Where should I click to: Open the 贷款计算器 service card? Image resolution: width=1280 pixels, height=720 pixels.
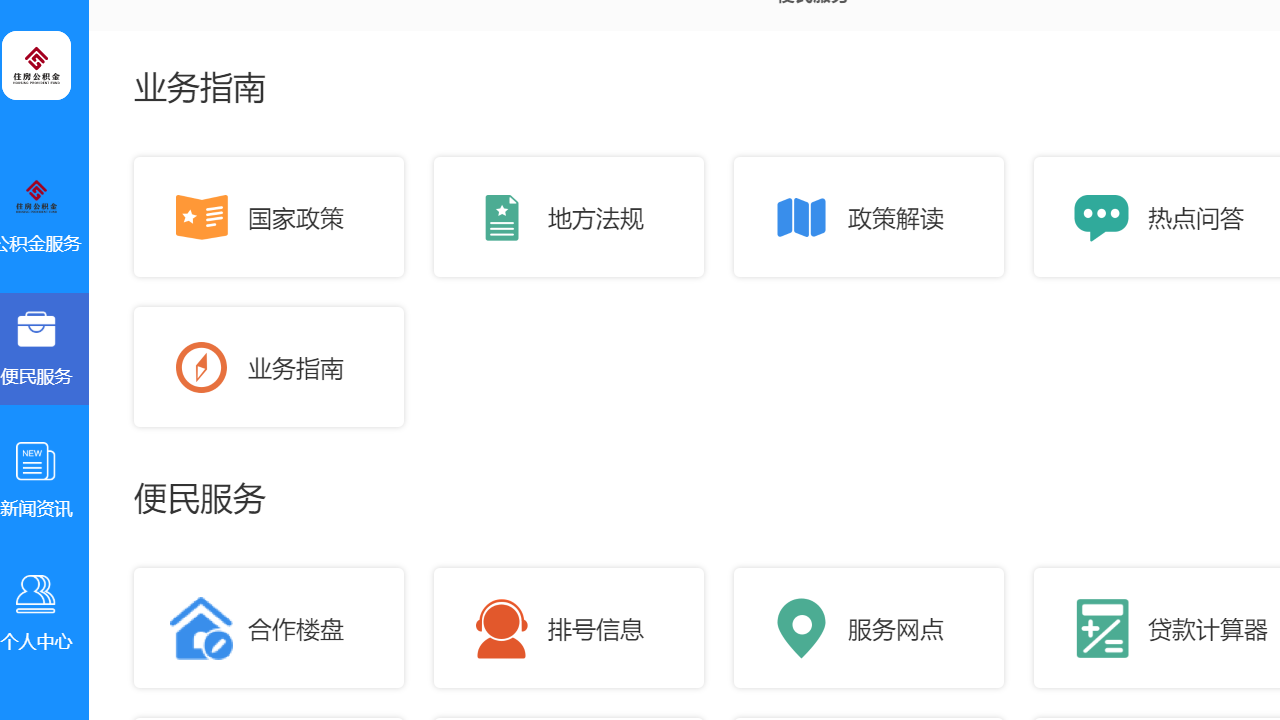[x=1156, y=628]
